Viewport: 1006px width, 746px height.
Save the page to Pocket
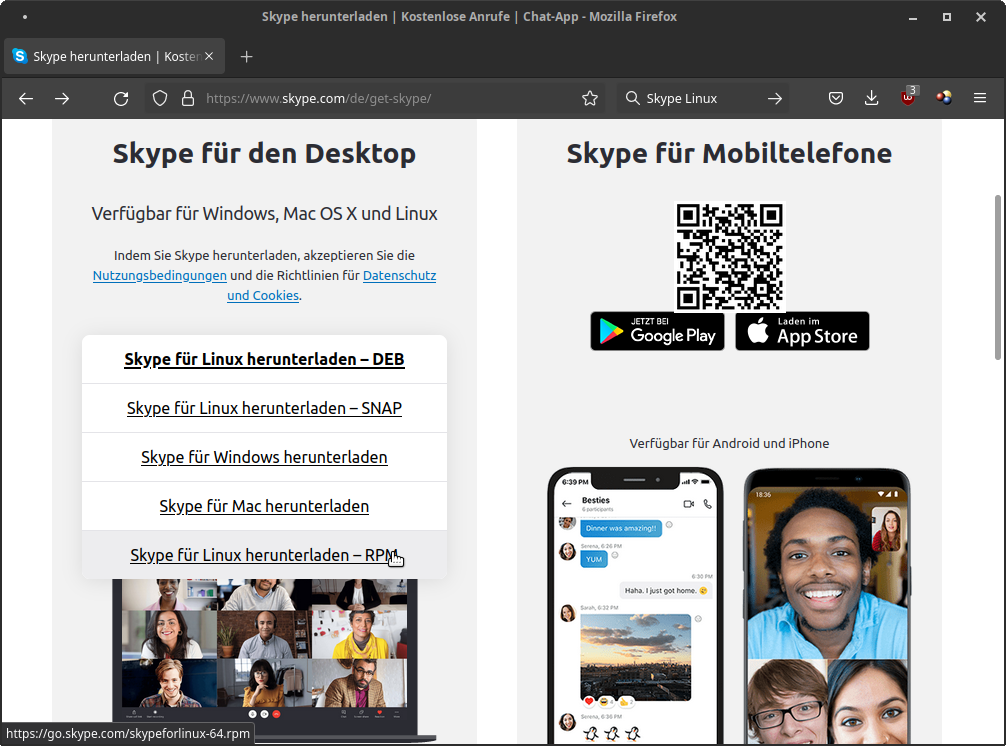tap(836, 98)
